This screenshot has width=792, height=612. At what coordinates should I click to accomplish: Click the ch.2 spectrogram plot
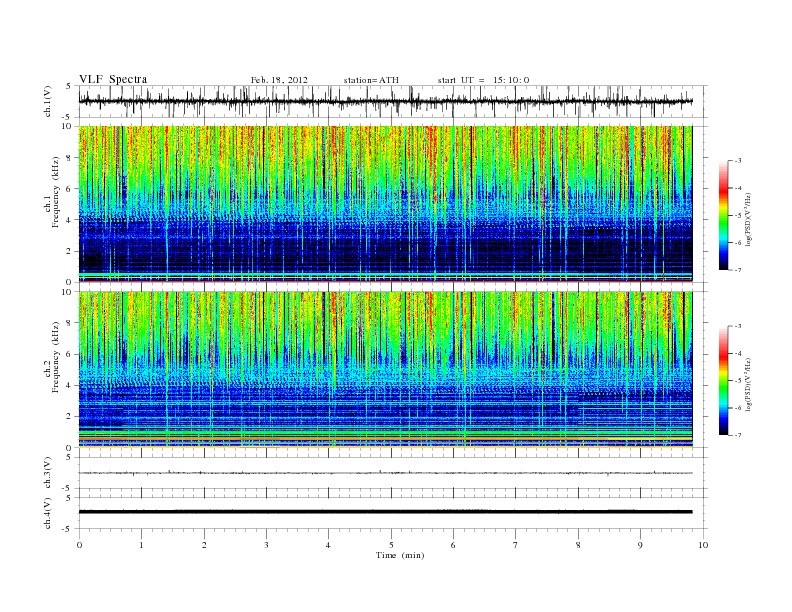(x=385, y=369)
